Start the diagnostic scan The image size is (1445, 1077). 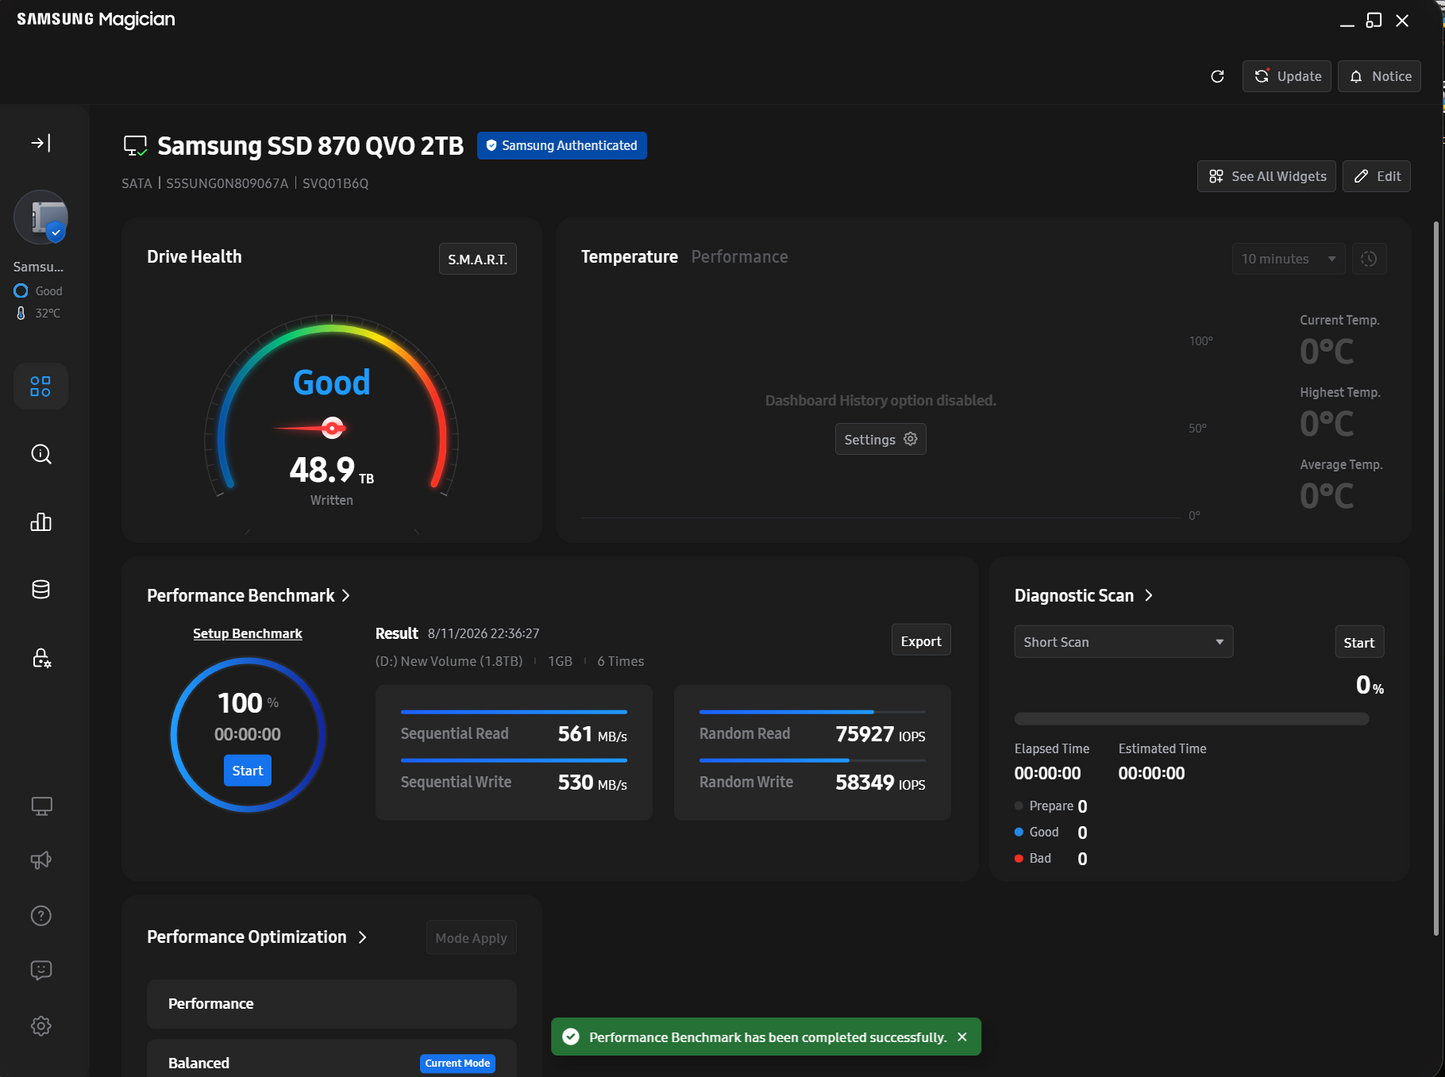coord(1359,642)
